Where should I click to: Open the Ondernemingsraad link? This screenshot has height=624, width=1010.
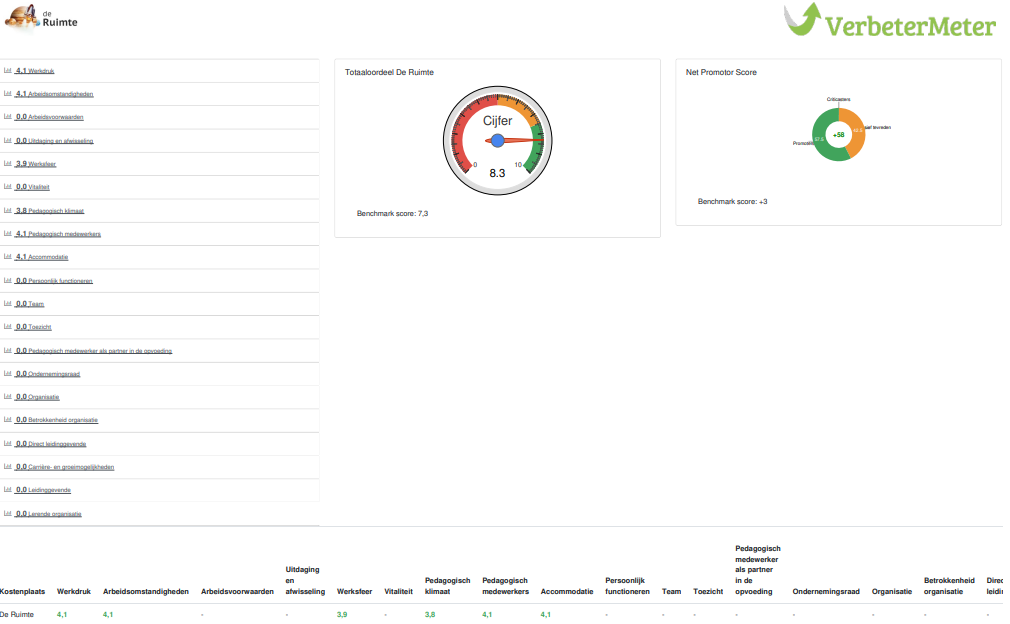[x=53, y=374]
